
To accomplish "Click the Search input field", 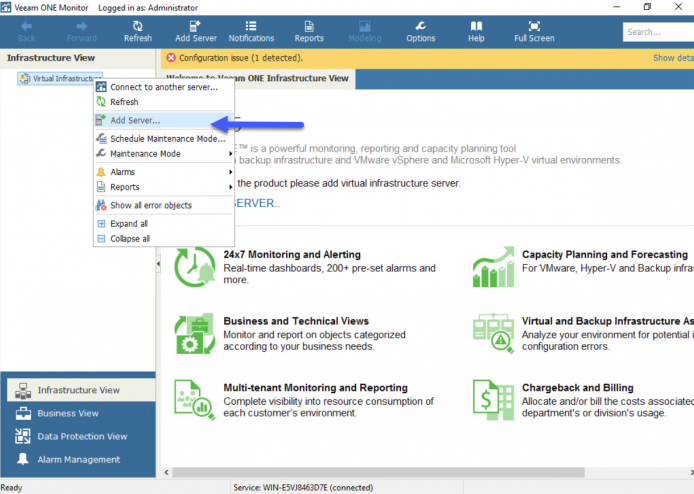I will pos(658,32).
